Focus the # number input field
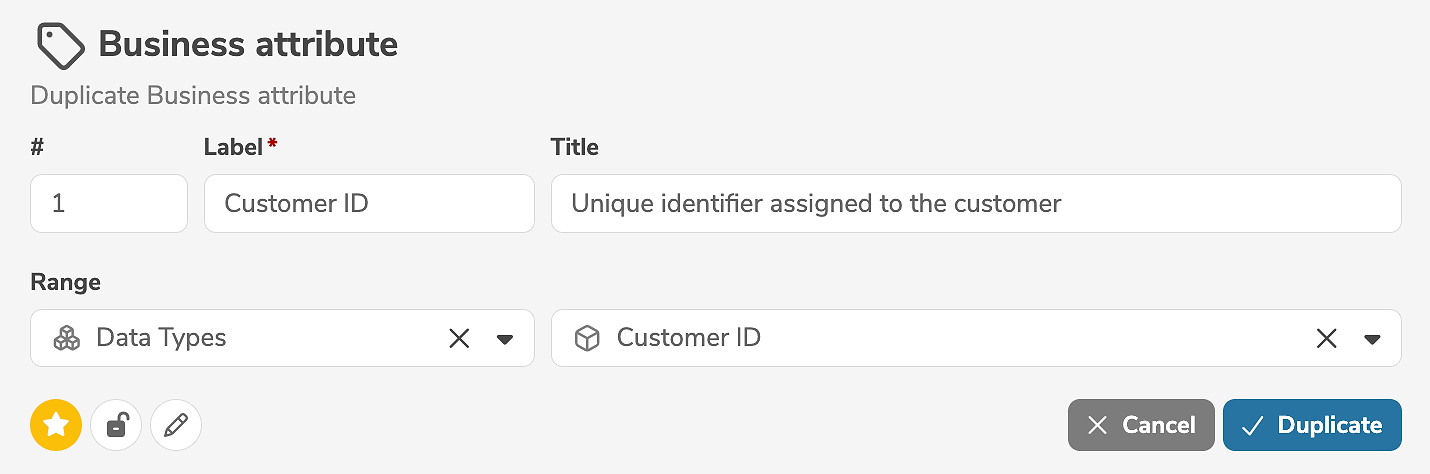Screen dimensions: 1430x474 (x=109, y=204)
